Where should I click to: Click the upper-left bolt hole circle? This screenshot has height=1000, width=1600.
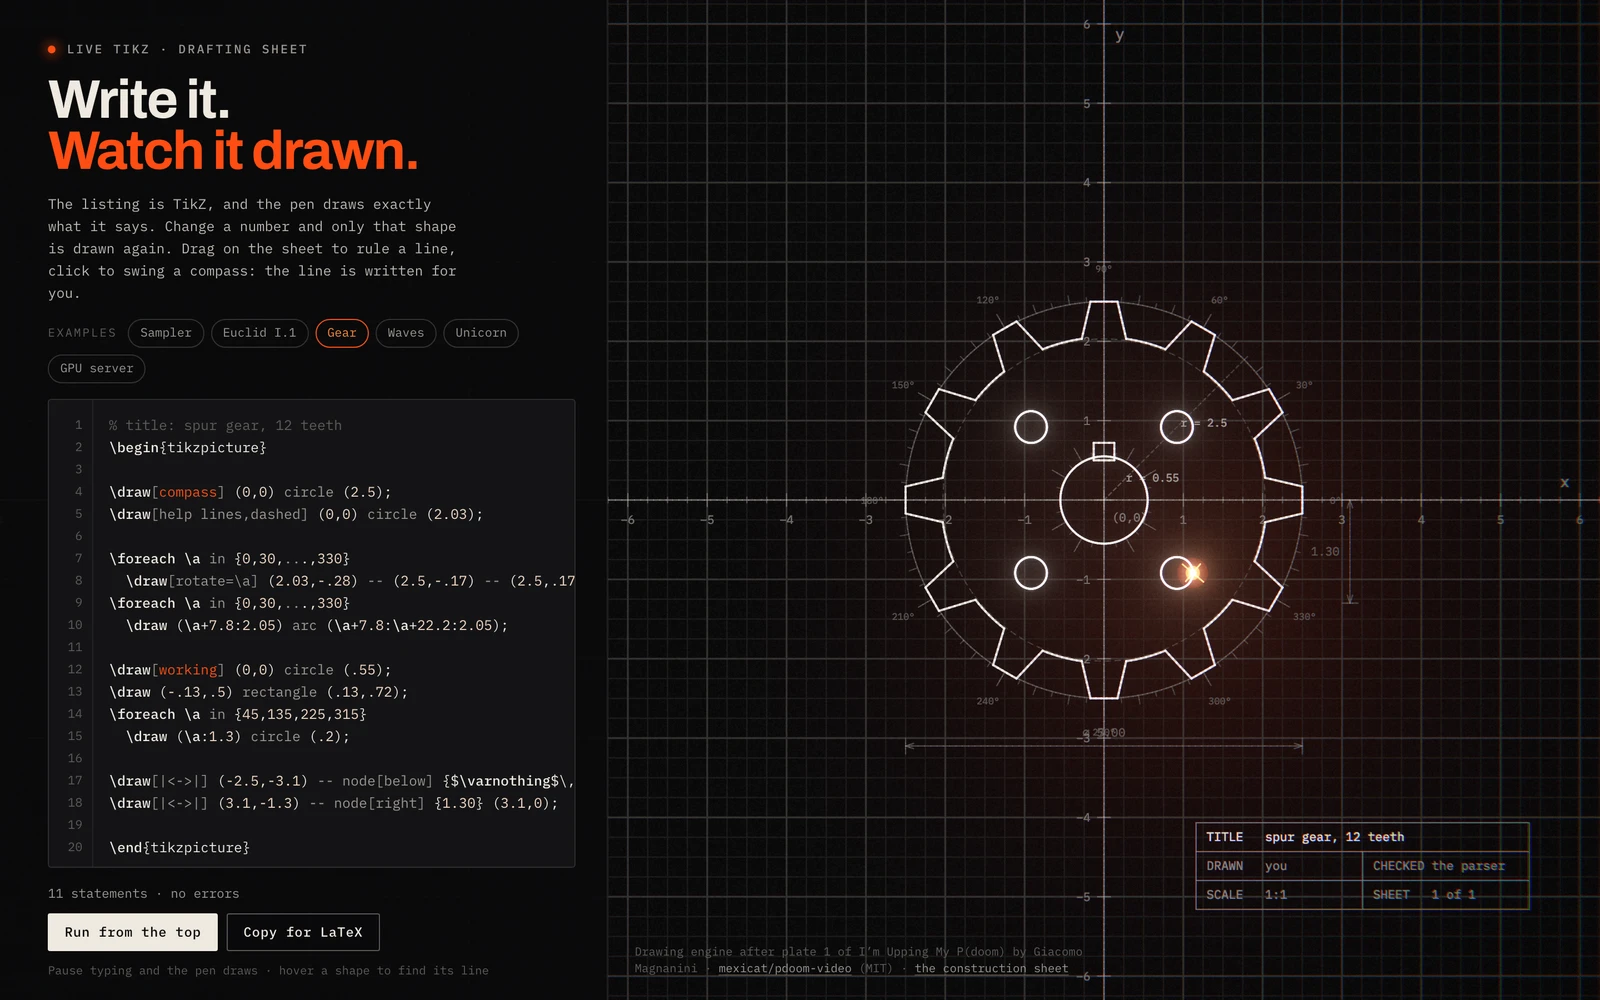tap(1031, 427)
